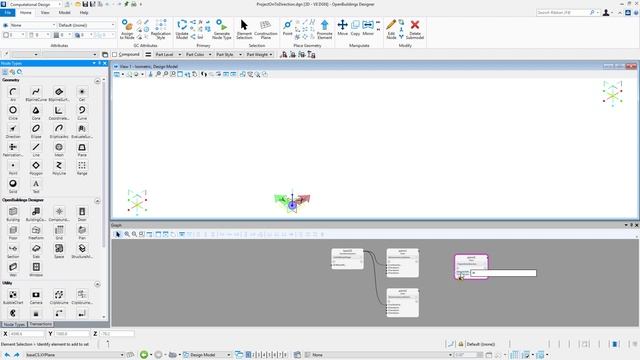
Task: Collapse the Geometry section
Action: (97, 81)
